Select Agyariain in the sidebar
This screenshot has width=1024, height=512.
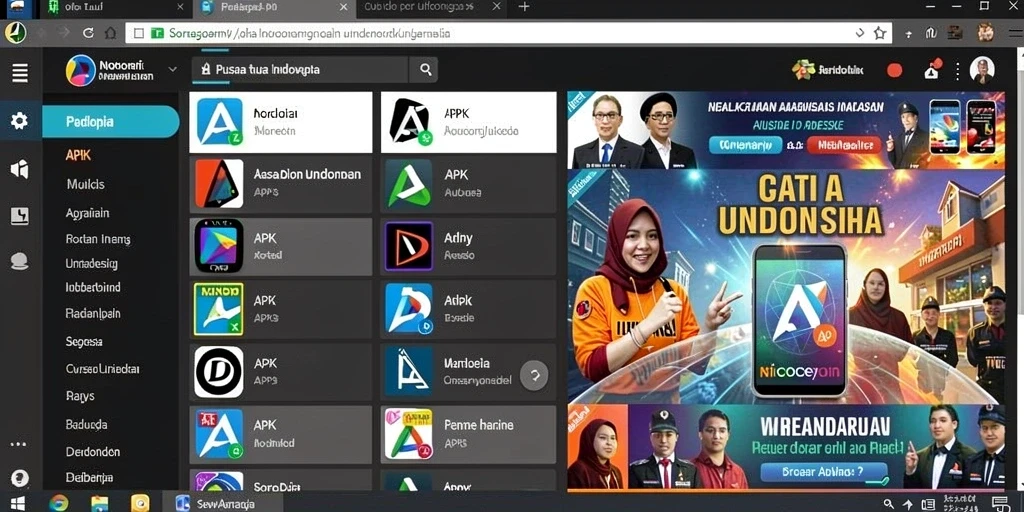(x=88, y=213)
